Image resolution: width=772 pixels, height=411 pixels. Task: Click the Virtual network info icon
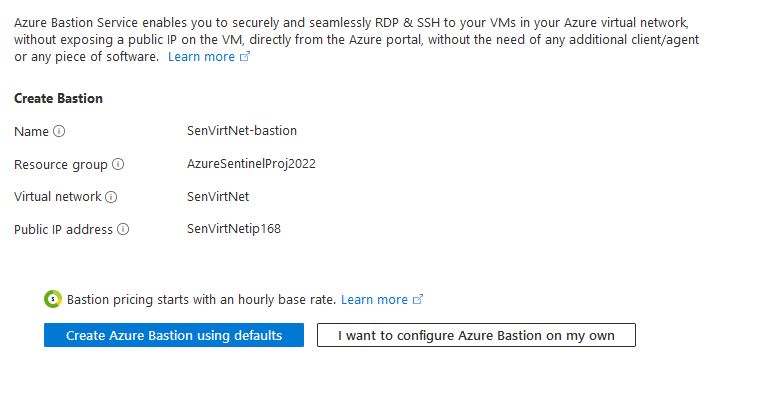(111, 197)
